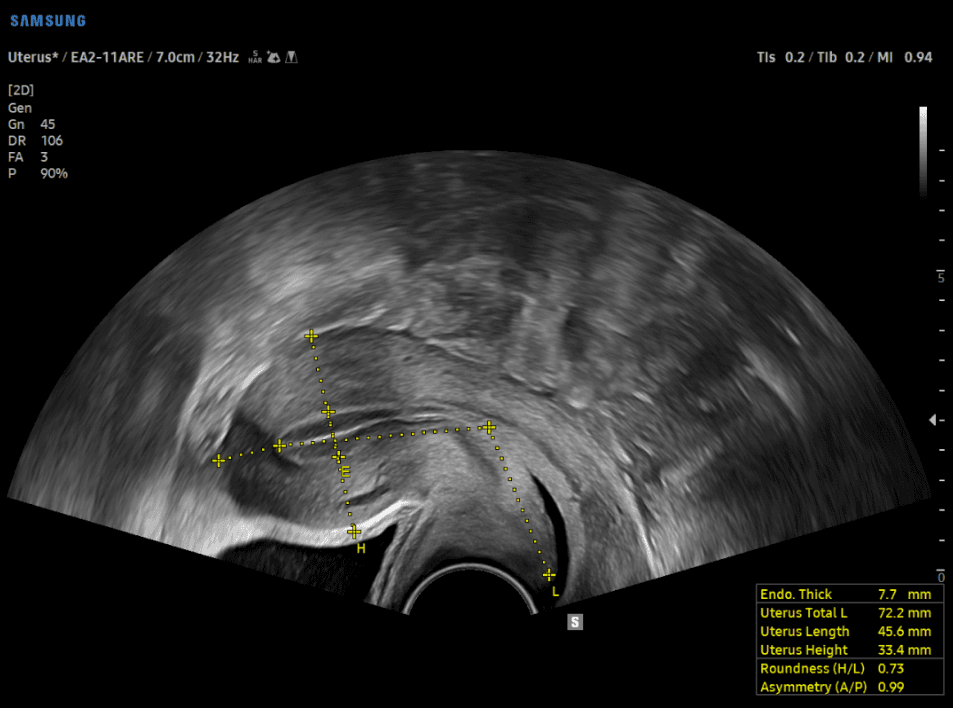This screenshot has width=953, height=708.
Task: Click the [2D] mode label
Action: point(21,90)
